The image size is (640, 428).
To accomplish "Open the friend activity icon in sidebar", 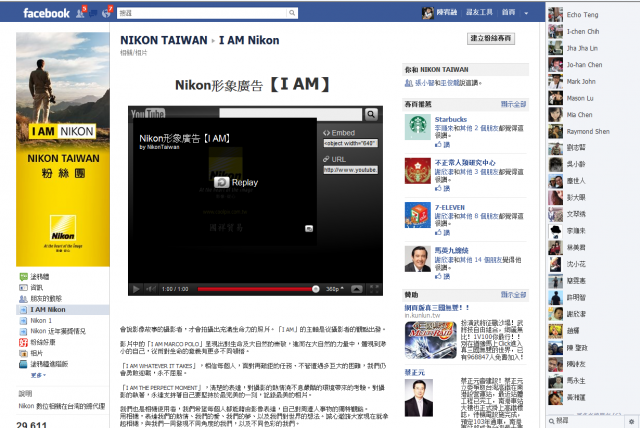I will (23, 299).
